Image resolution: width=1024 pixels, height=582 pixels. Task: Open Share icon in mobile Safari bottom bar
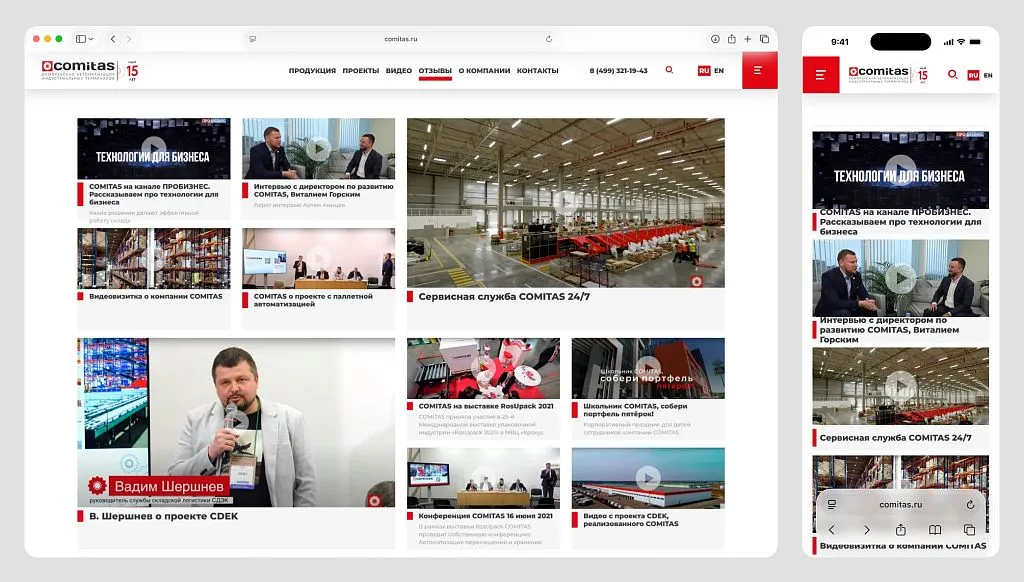click(901, 529)
